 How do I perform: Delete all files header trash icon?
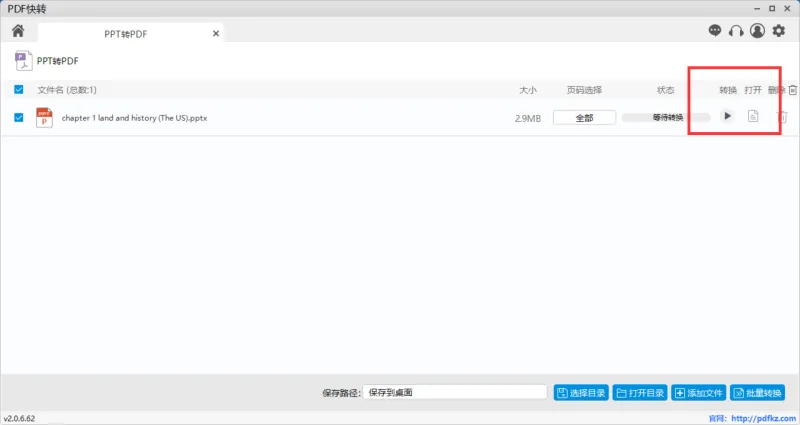pyautogui.click(x=792, y=90)
